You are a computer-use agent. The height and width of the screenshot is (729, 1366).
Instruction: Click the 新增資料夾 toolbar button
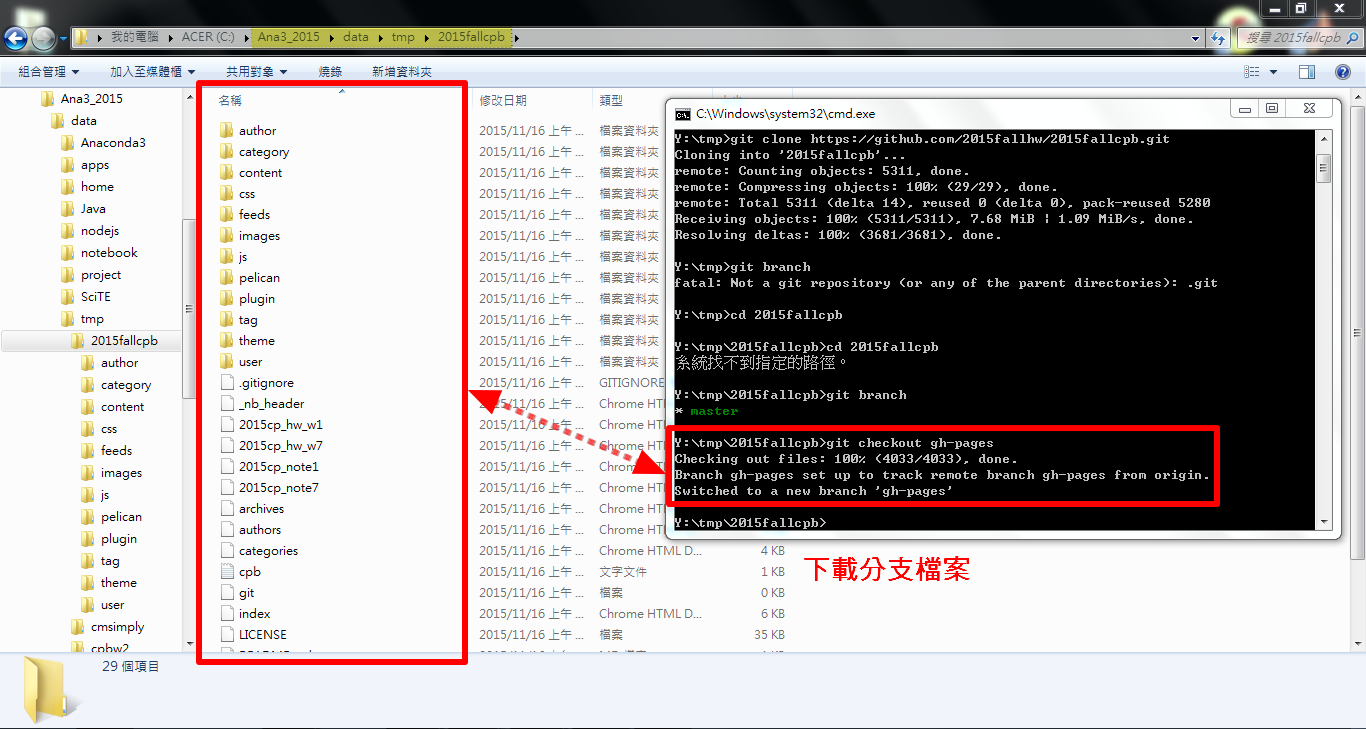pos(402,72)
